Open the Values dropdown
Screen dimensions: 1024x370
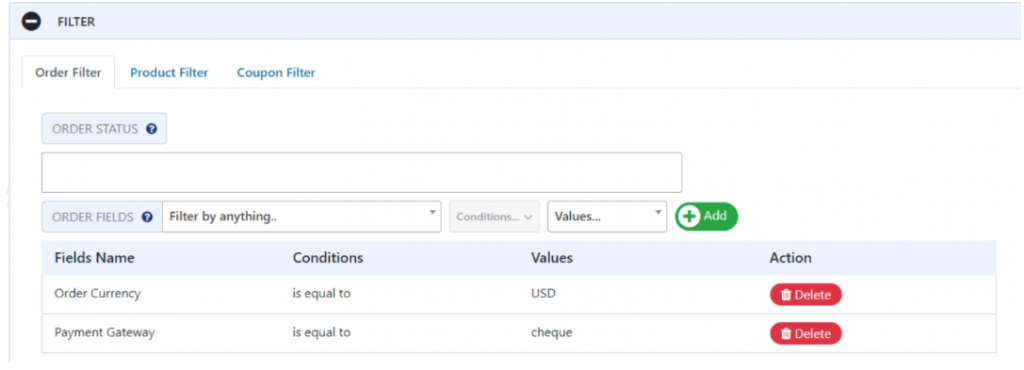click(607, 217)
